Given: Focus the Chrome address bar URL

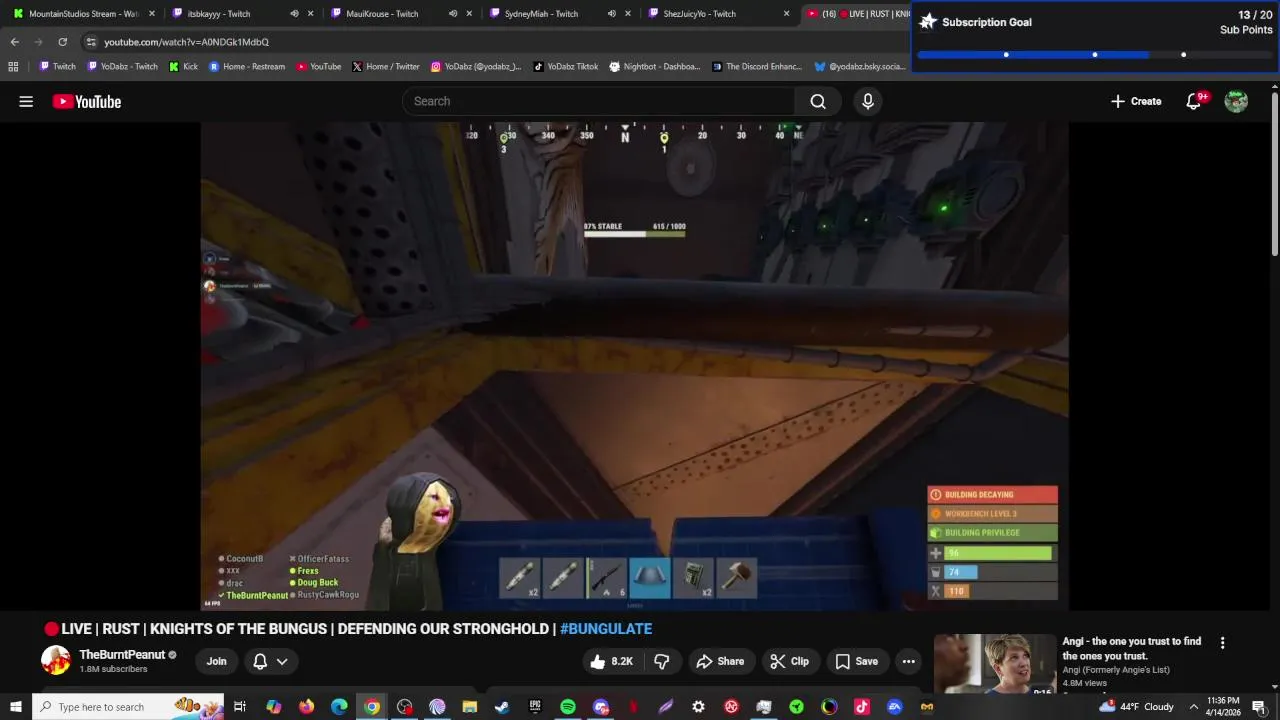Looking at the screenshot, I should pos(187,42).
